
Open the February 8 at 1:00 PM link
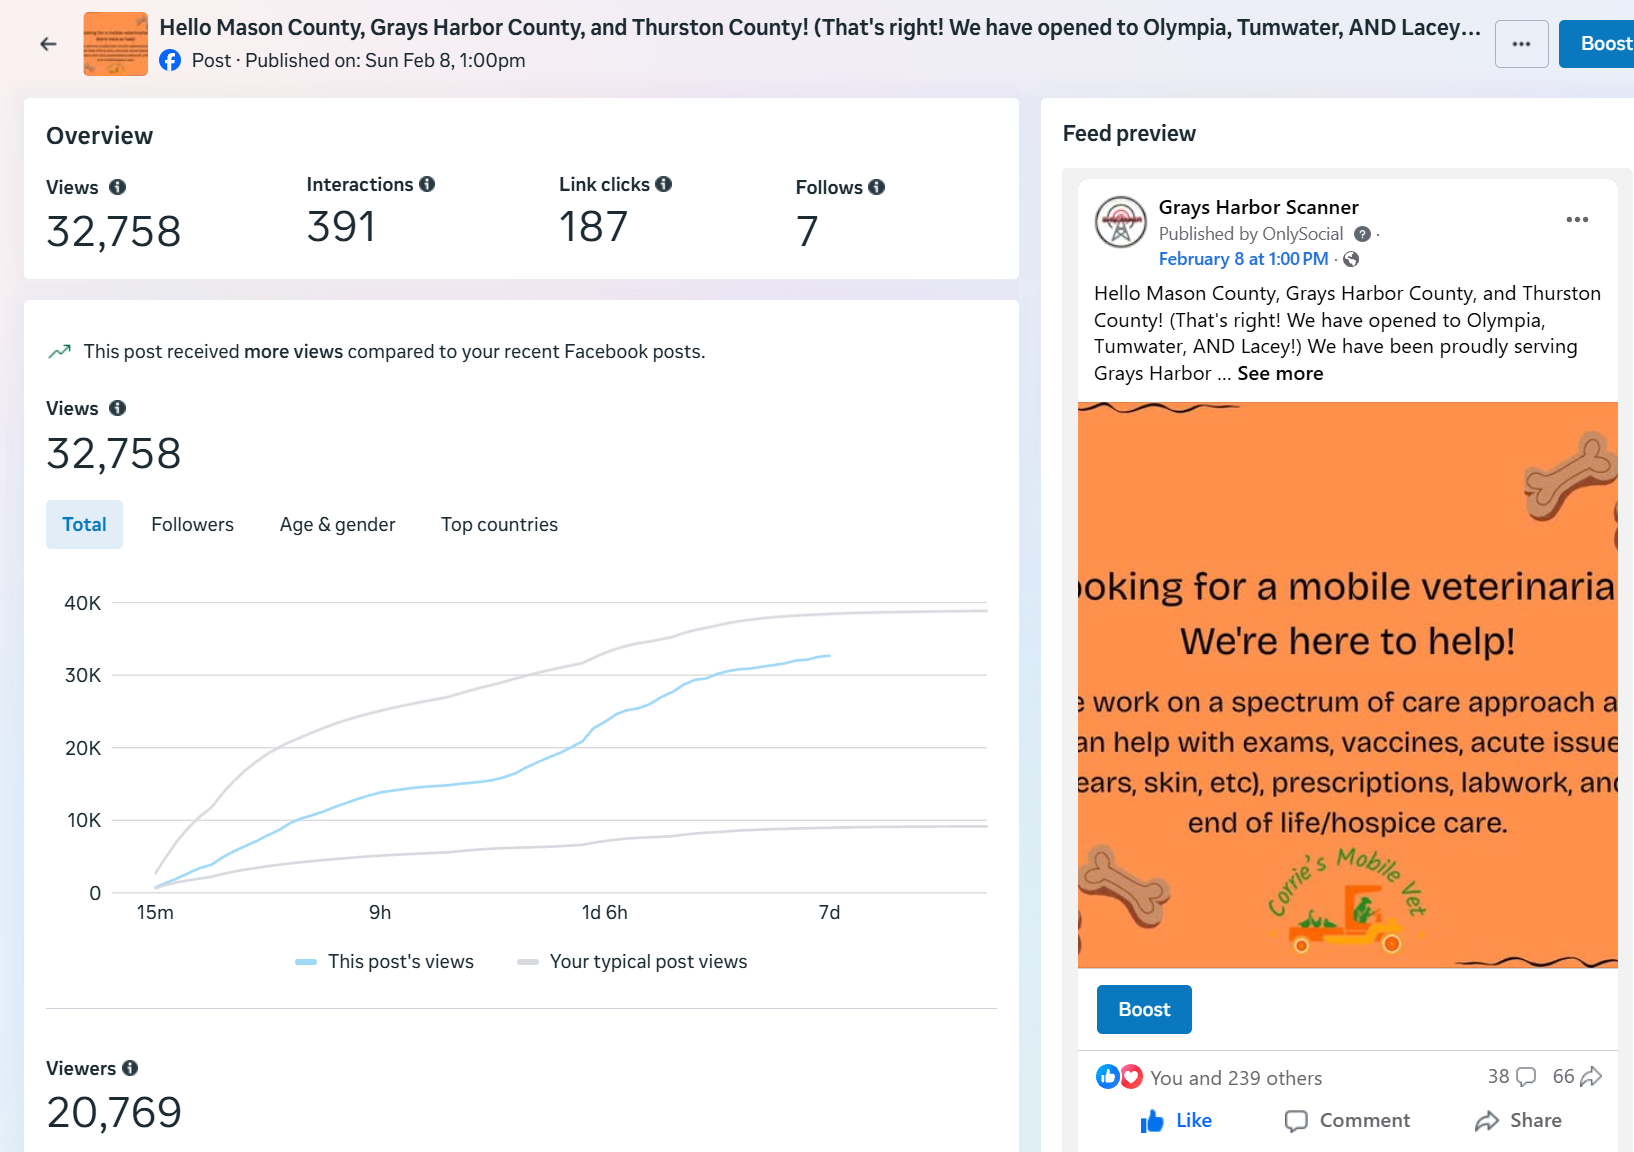tap(1243, 259)
